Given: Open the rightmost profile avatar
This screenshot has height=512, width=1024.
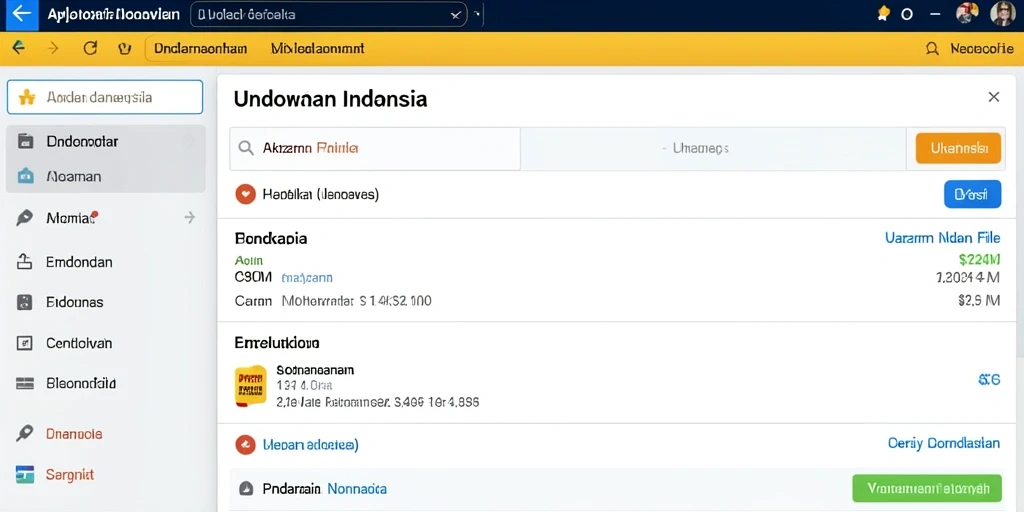Looking at the screenshot, I should (x=1002, y=13).
